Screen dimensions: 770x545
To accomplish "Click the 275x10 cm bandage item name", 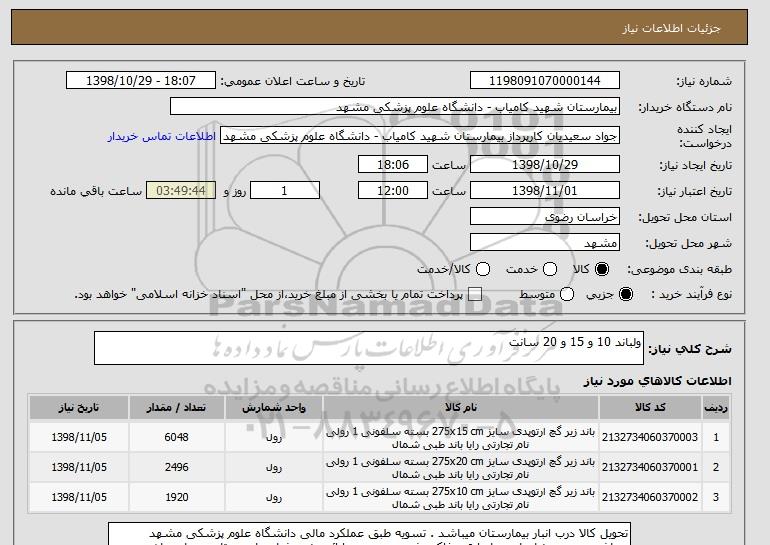I will (461, 498).
